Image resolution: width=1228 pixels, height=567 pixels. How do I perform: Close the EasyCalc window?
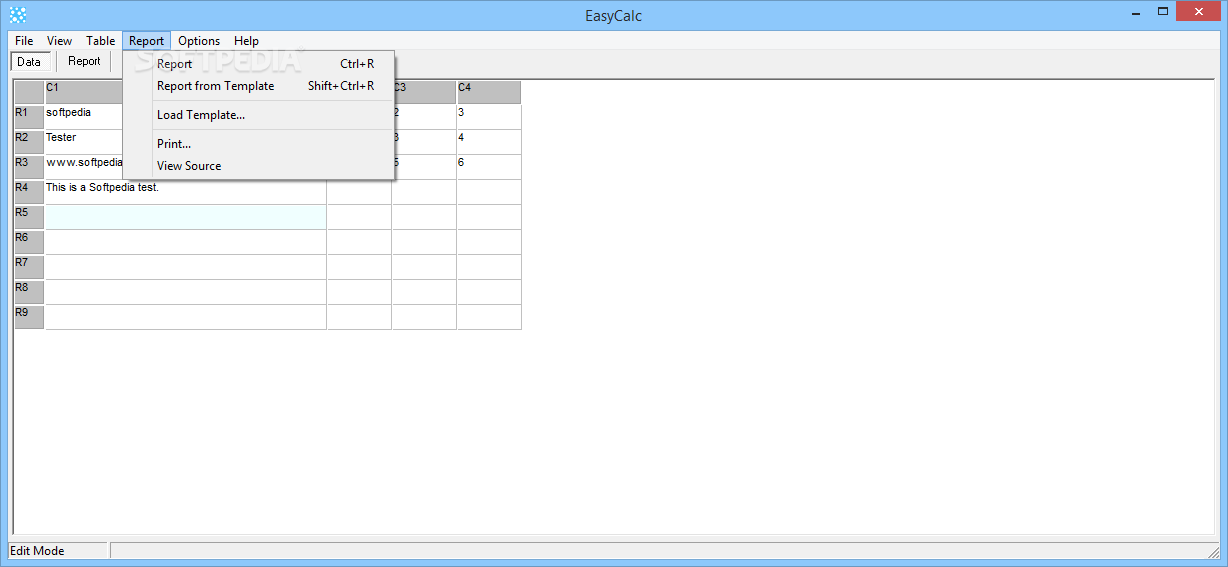point(1199,12)
